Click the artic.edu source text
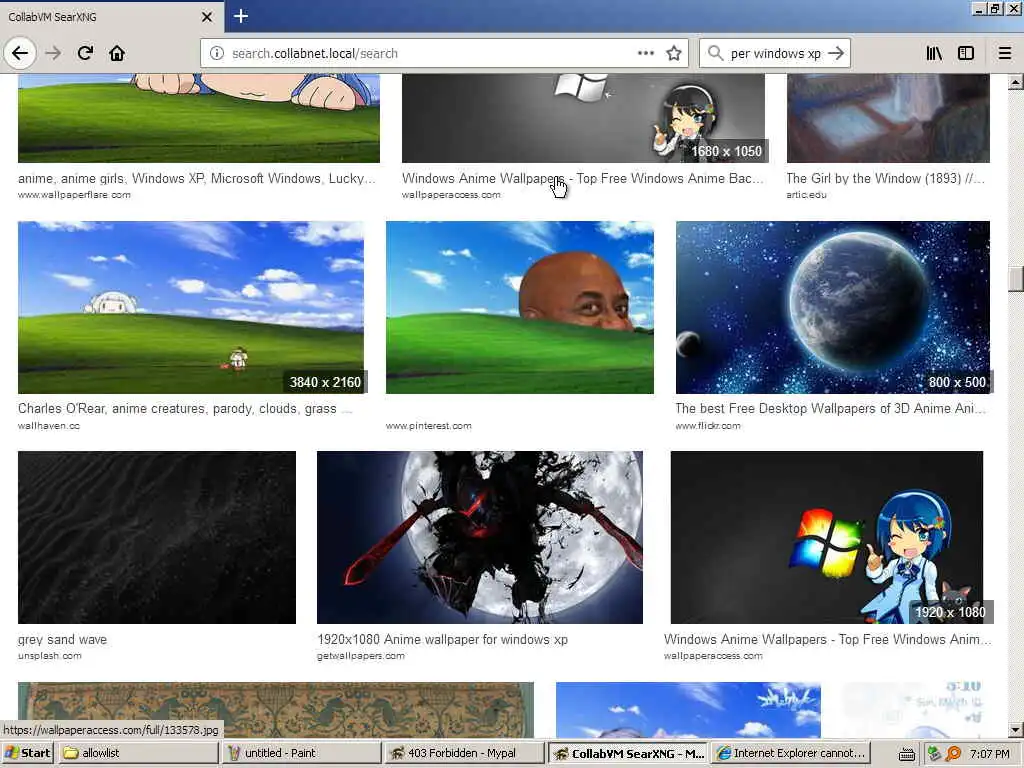The height and width of the screenshot is (768, 1024). point(807,195)
